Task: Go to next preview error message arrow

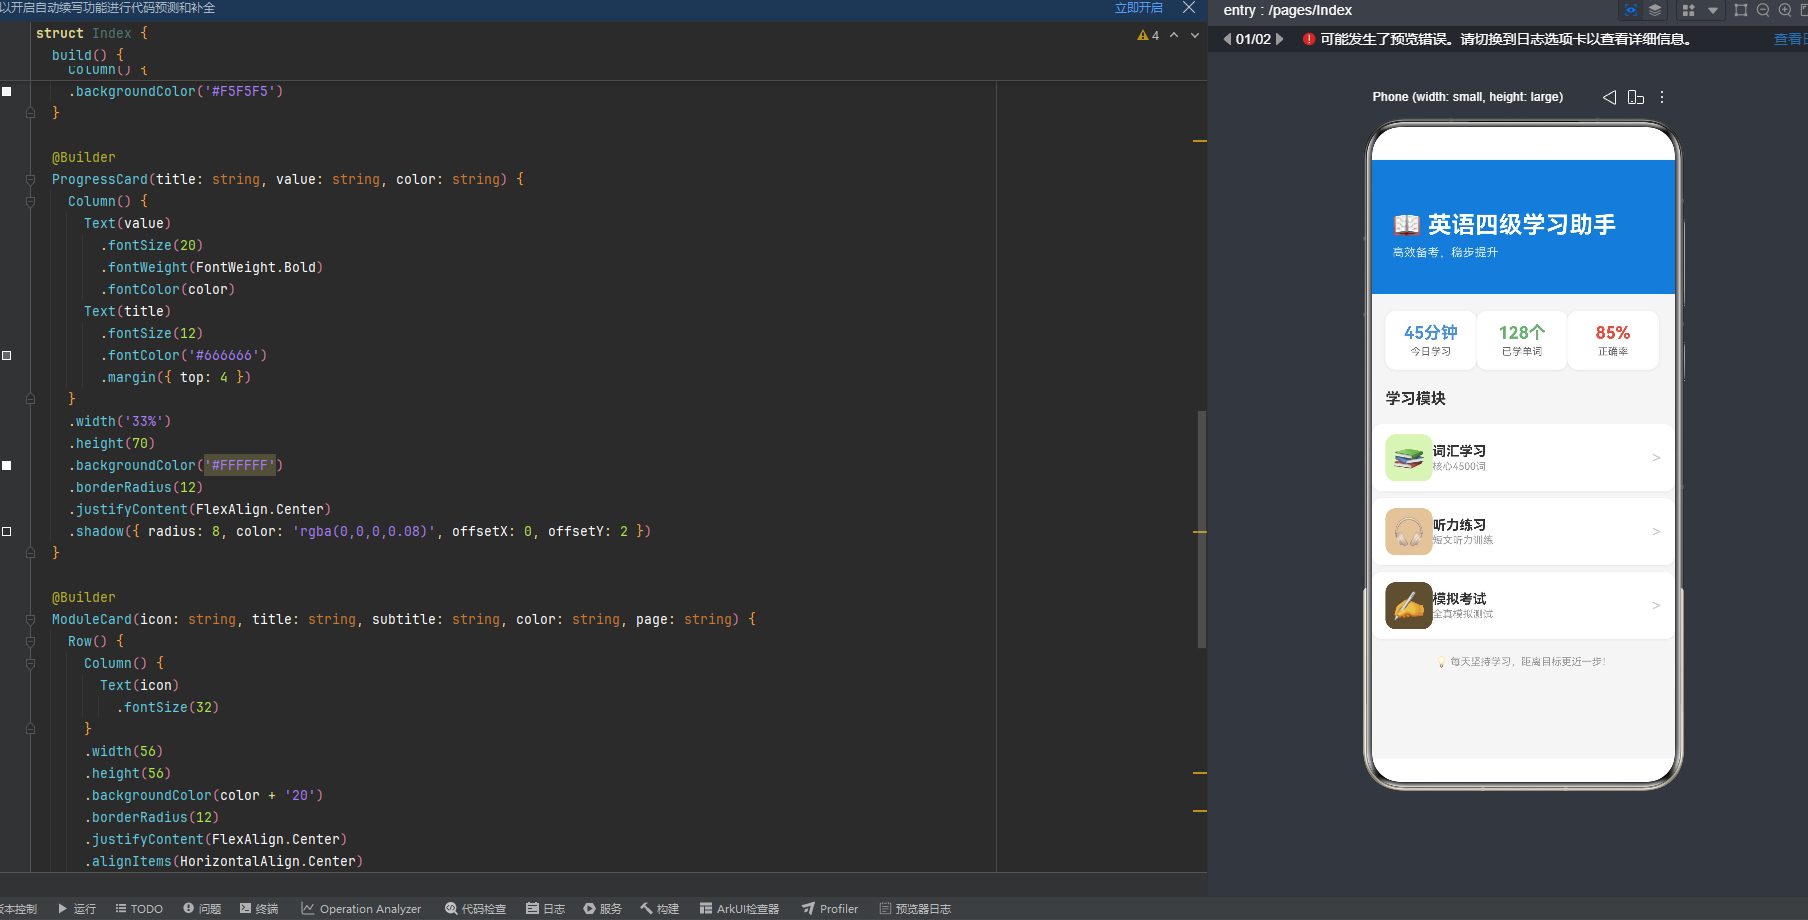Action: [x=1280, y=39]
